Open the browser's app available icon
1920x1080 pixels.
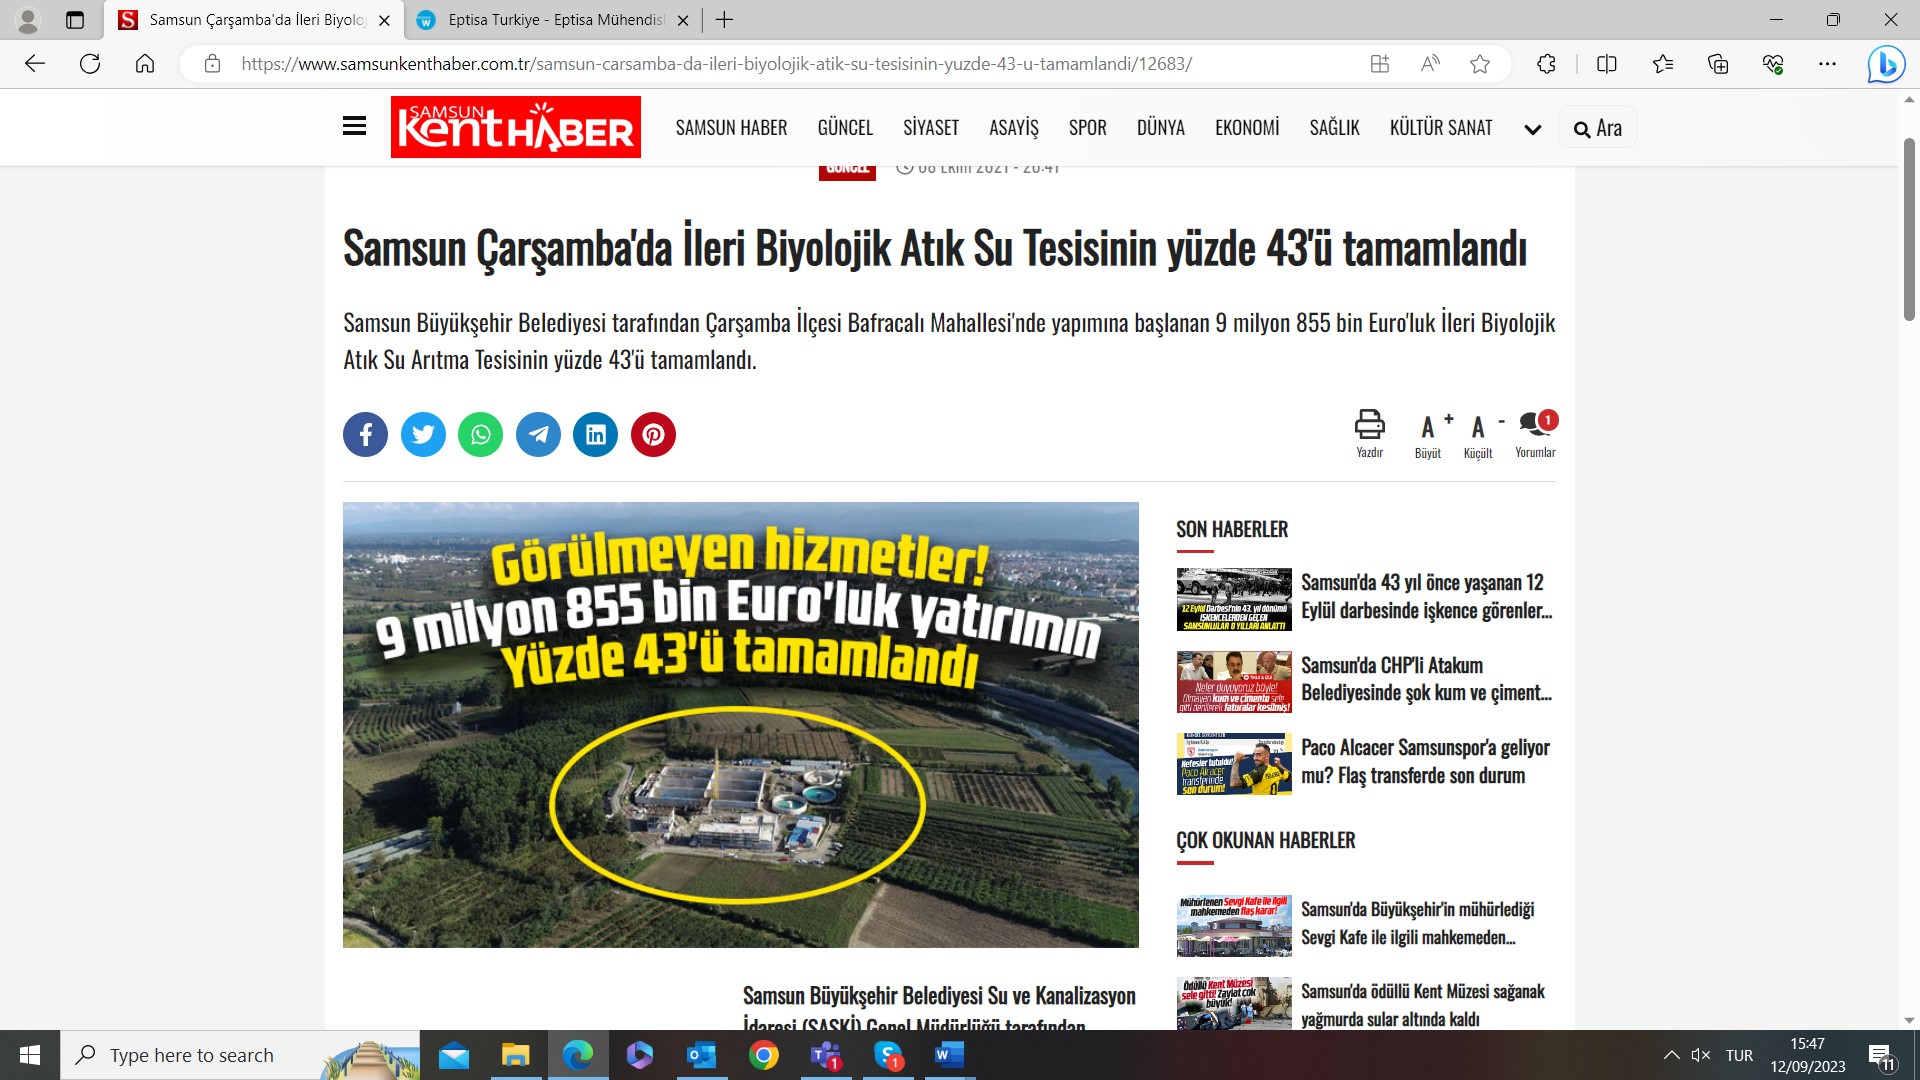pos(1380,64)
